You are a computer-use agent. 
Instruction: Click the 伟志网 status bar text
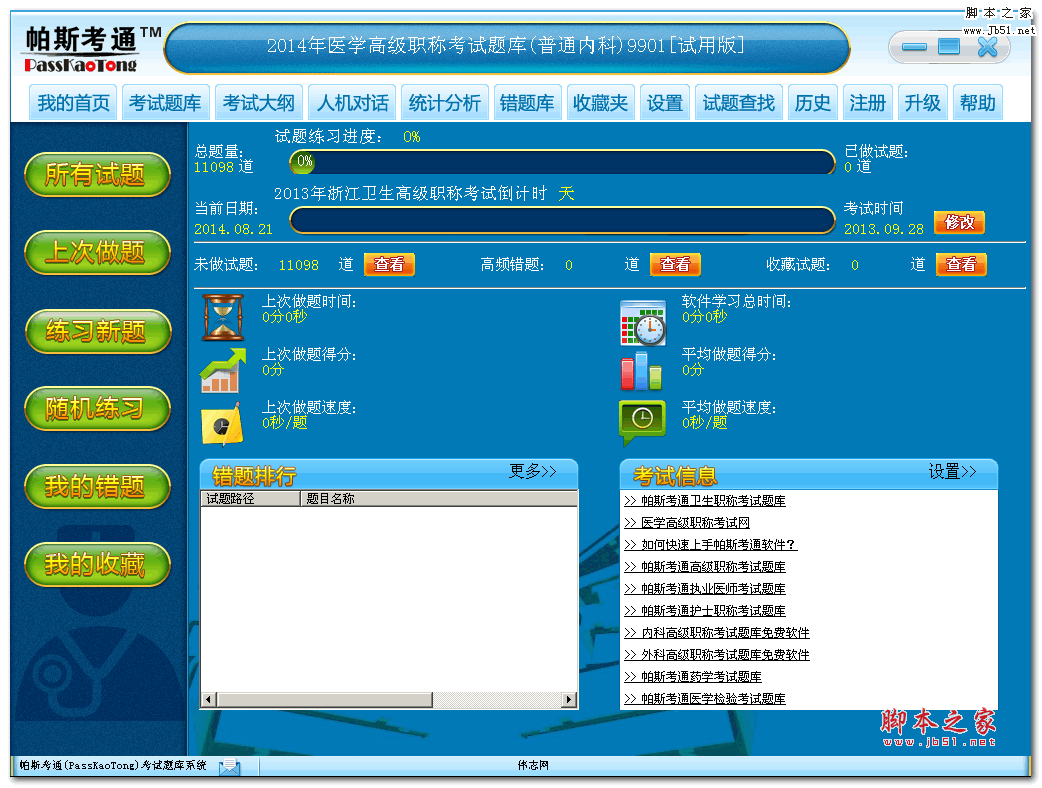click(533, 765)
